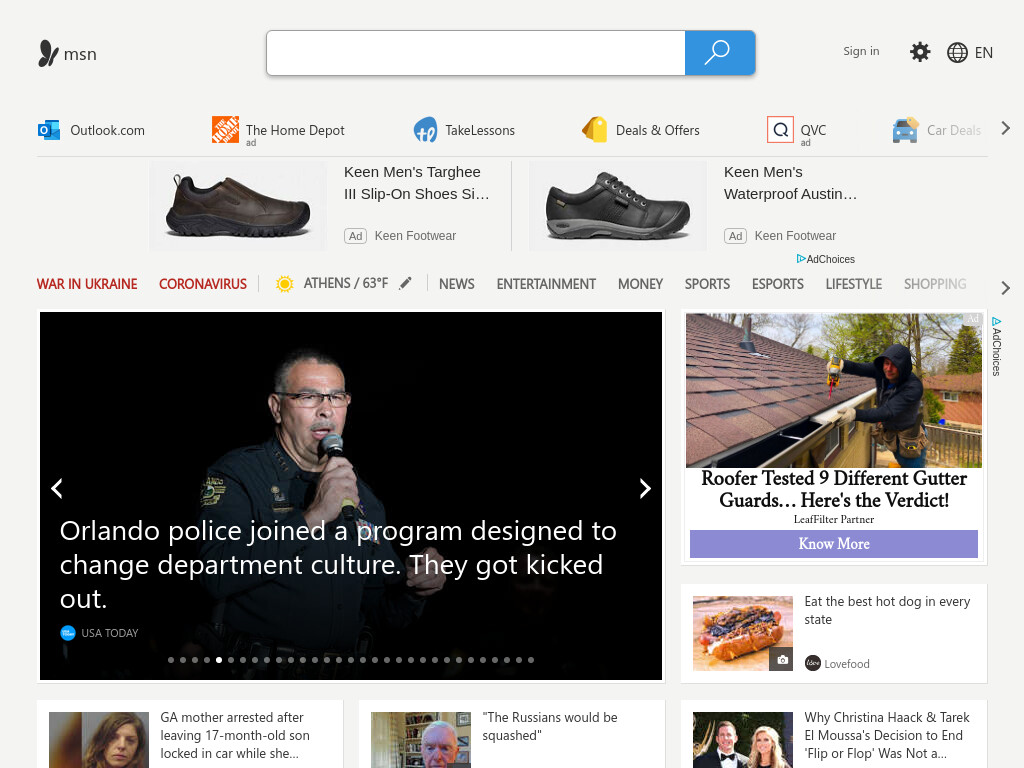Click the Car Deals car icon
The image size is (1024, 768).
[905, 130]
